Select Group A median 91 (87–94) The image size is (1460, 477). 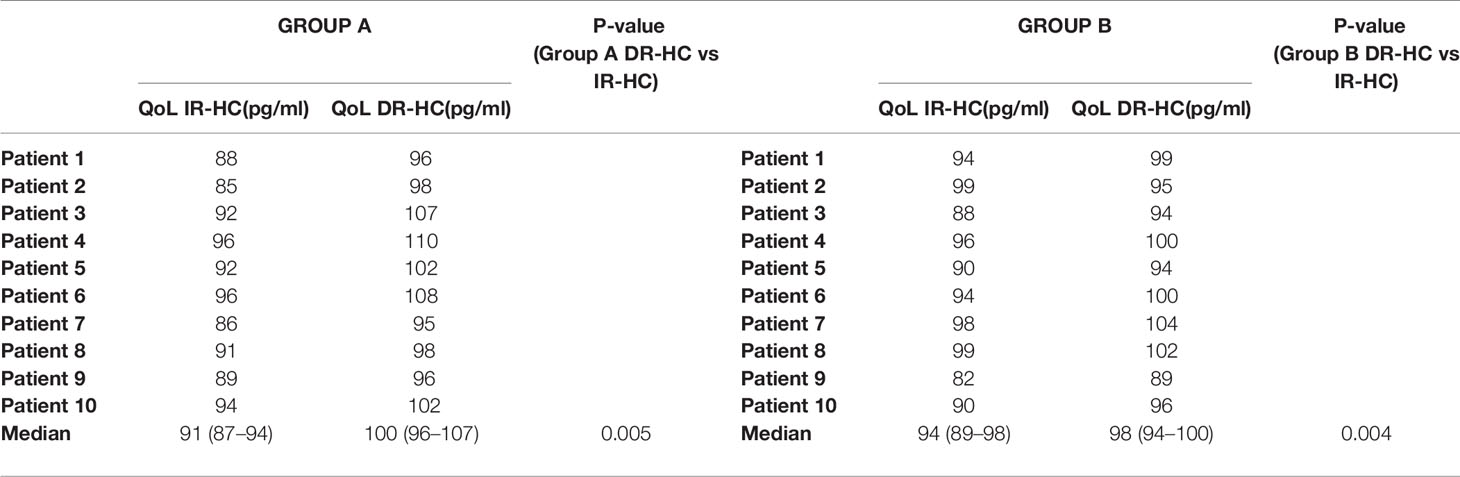(x=225, y=434)
